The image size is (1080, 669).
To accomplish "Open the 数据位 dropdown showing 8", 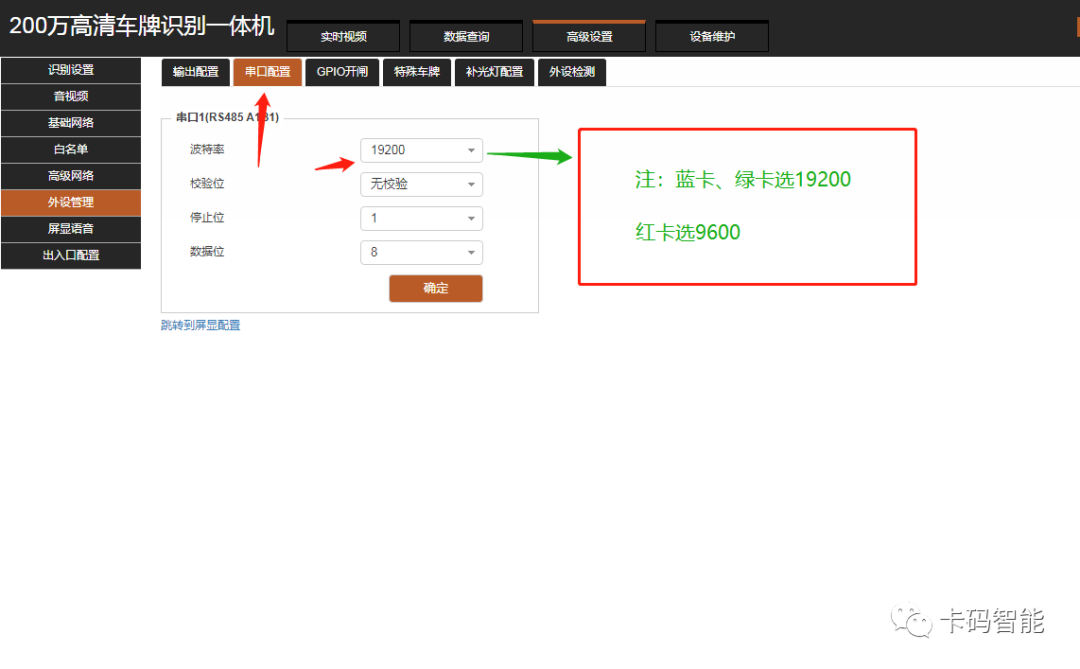I will (x=422, y=253).
